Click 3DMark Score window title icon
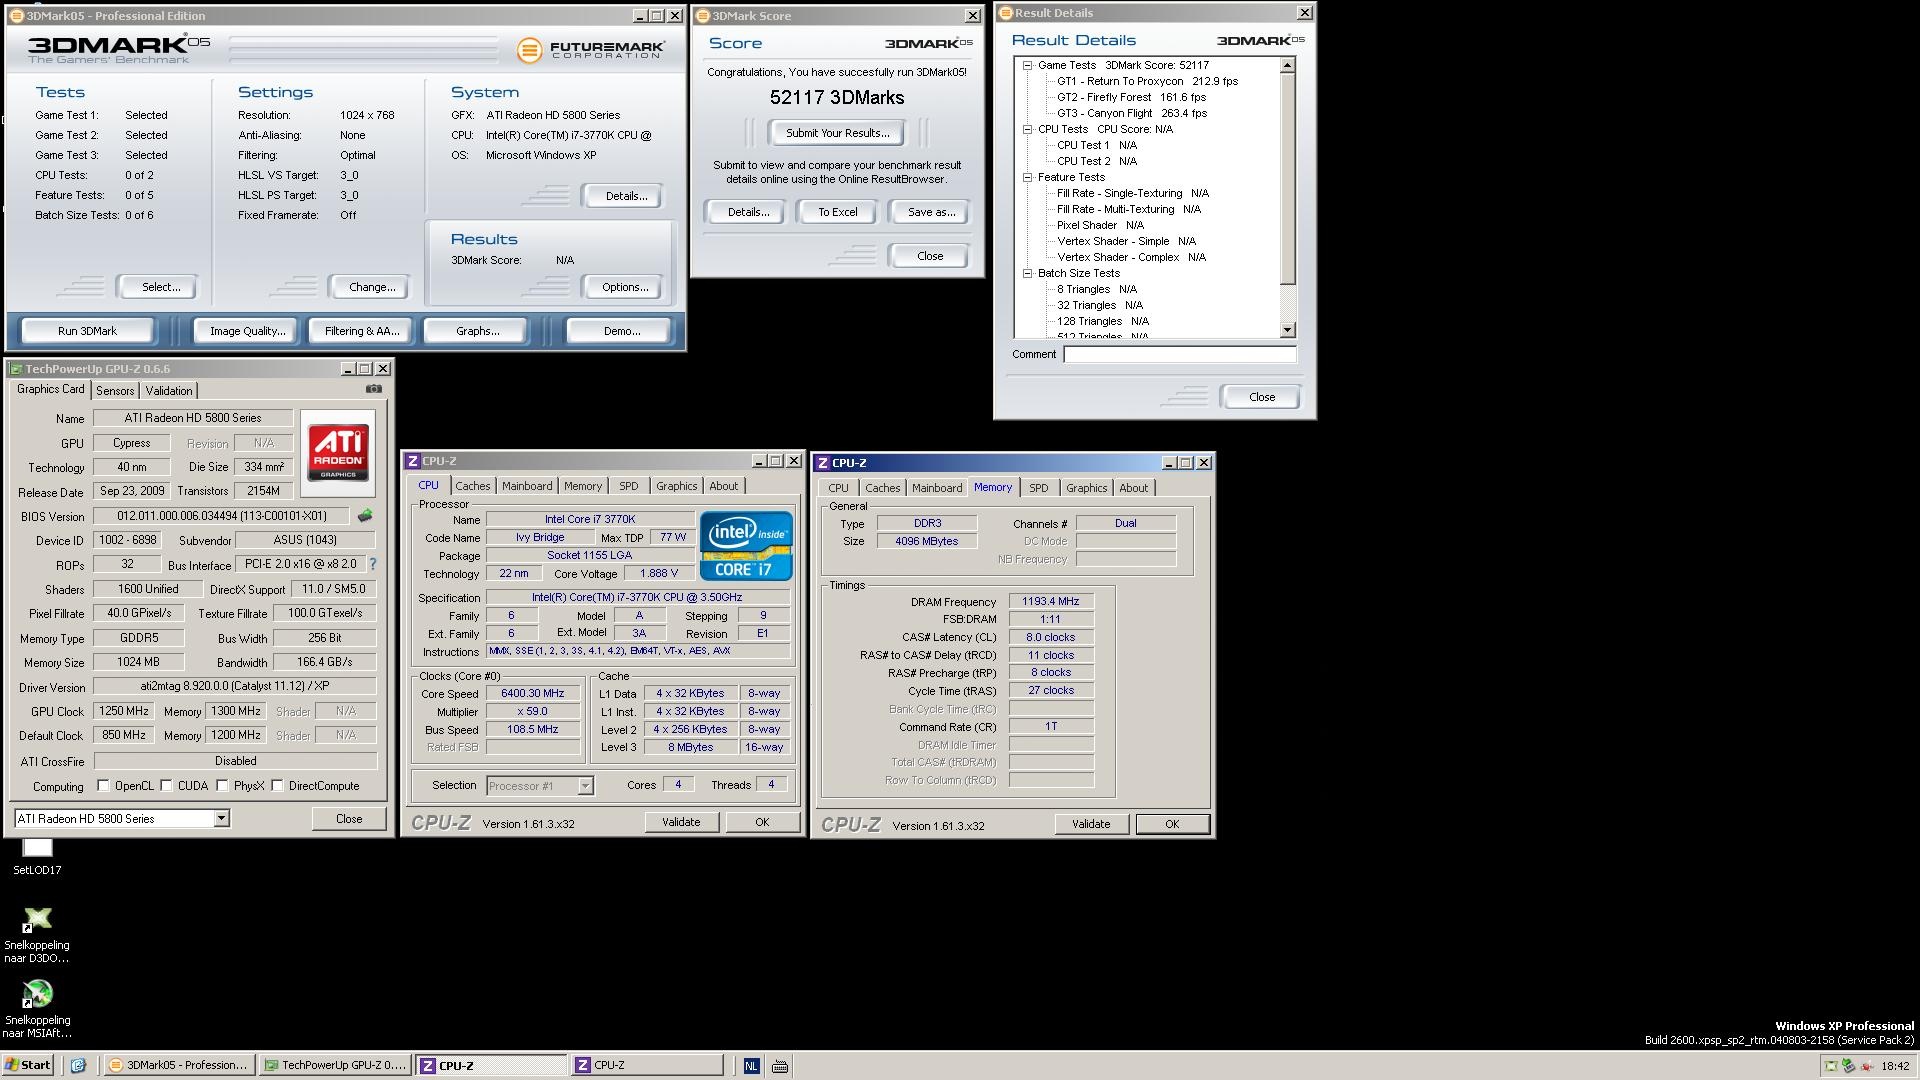This screenshot has height=1080, width=1920. click(702, 16)
